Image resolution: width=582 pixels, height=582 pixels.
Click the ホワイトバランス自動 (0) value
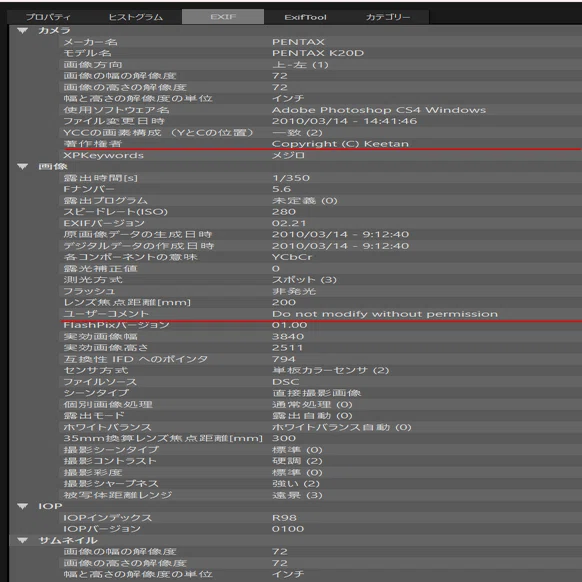point(341,427)
